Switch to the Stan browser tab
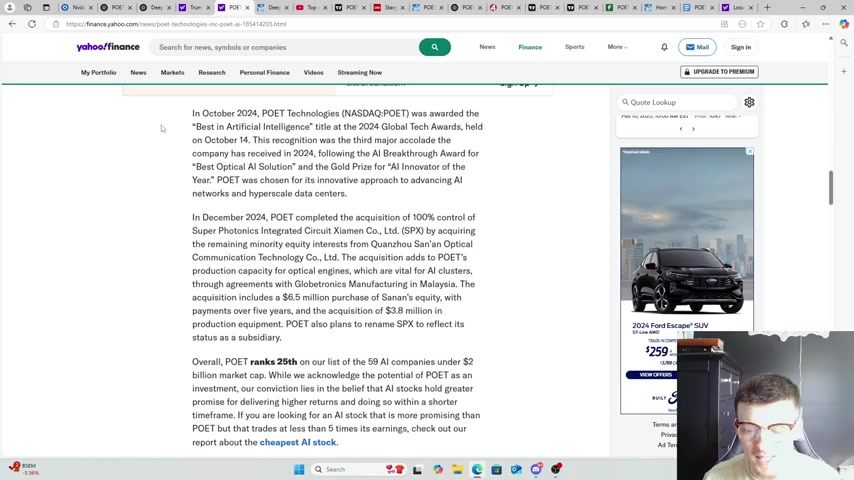The height and width of the screenshot is (480, 854). (x=388, y=8)
